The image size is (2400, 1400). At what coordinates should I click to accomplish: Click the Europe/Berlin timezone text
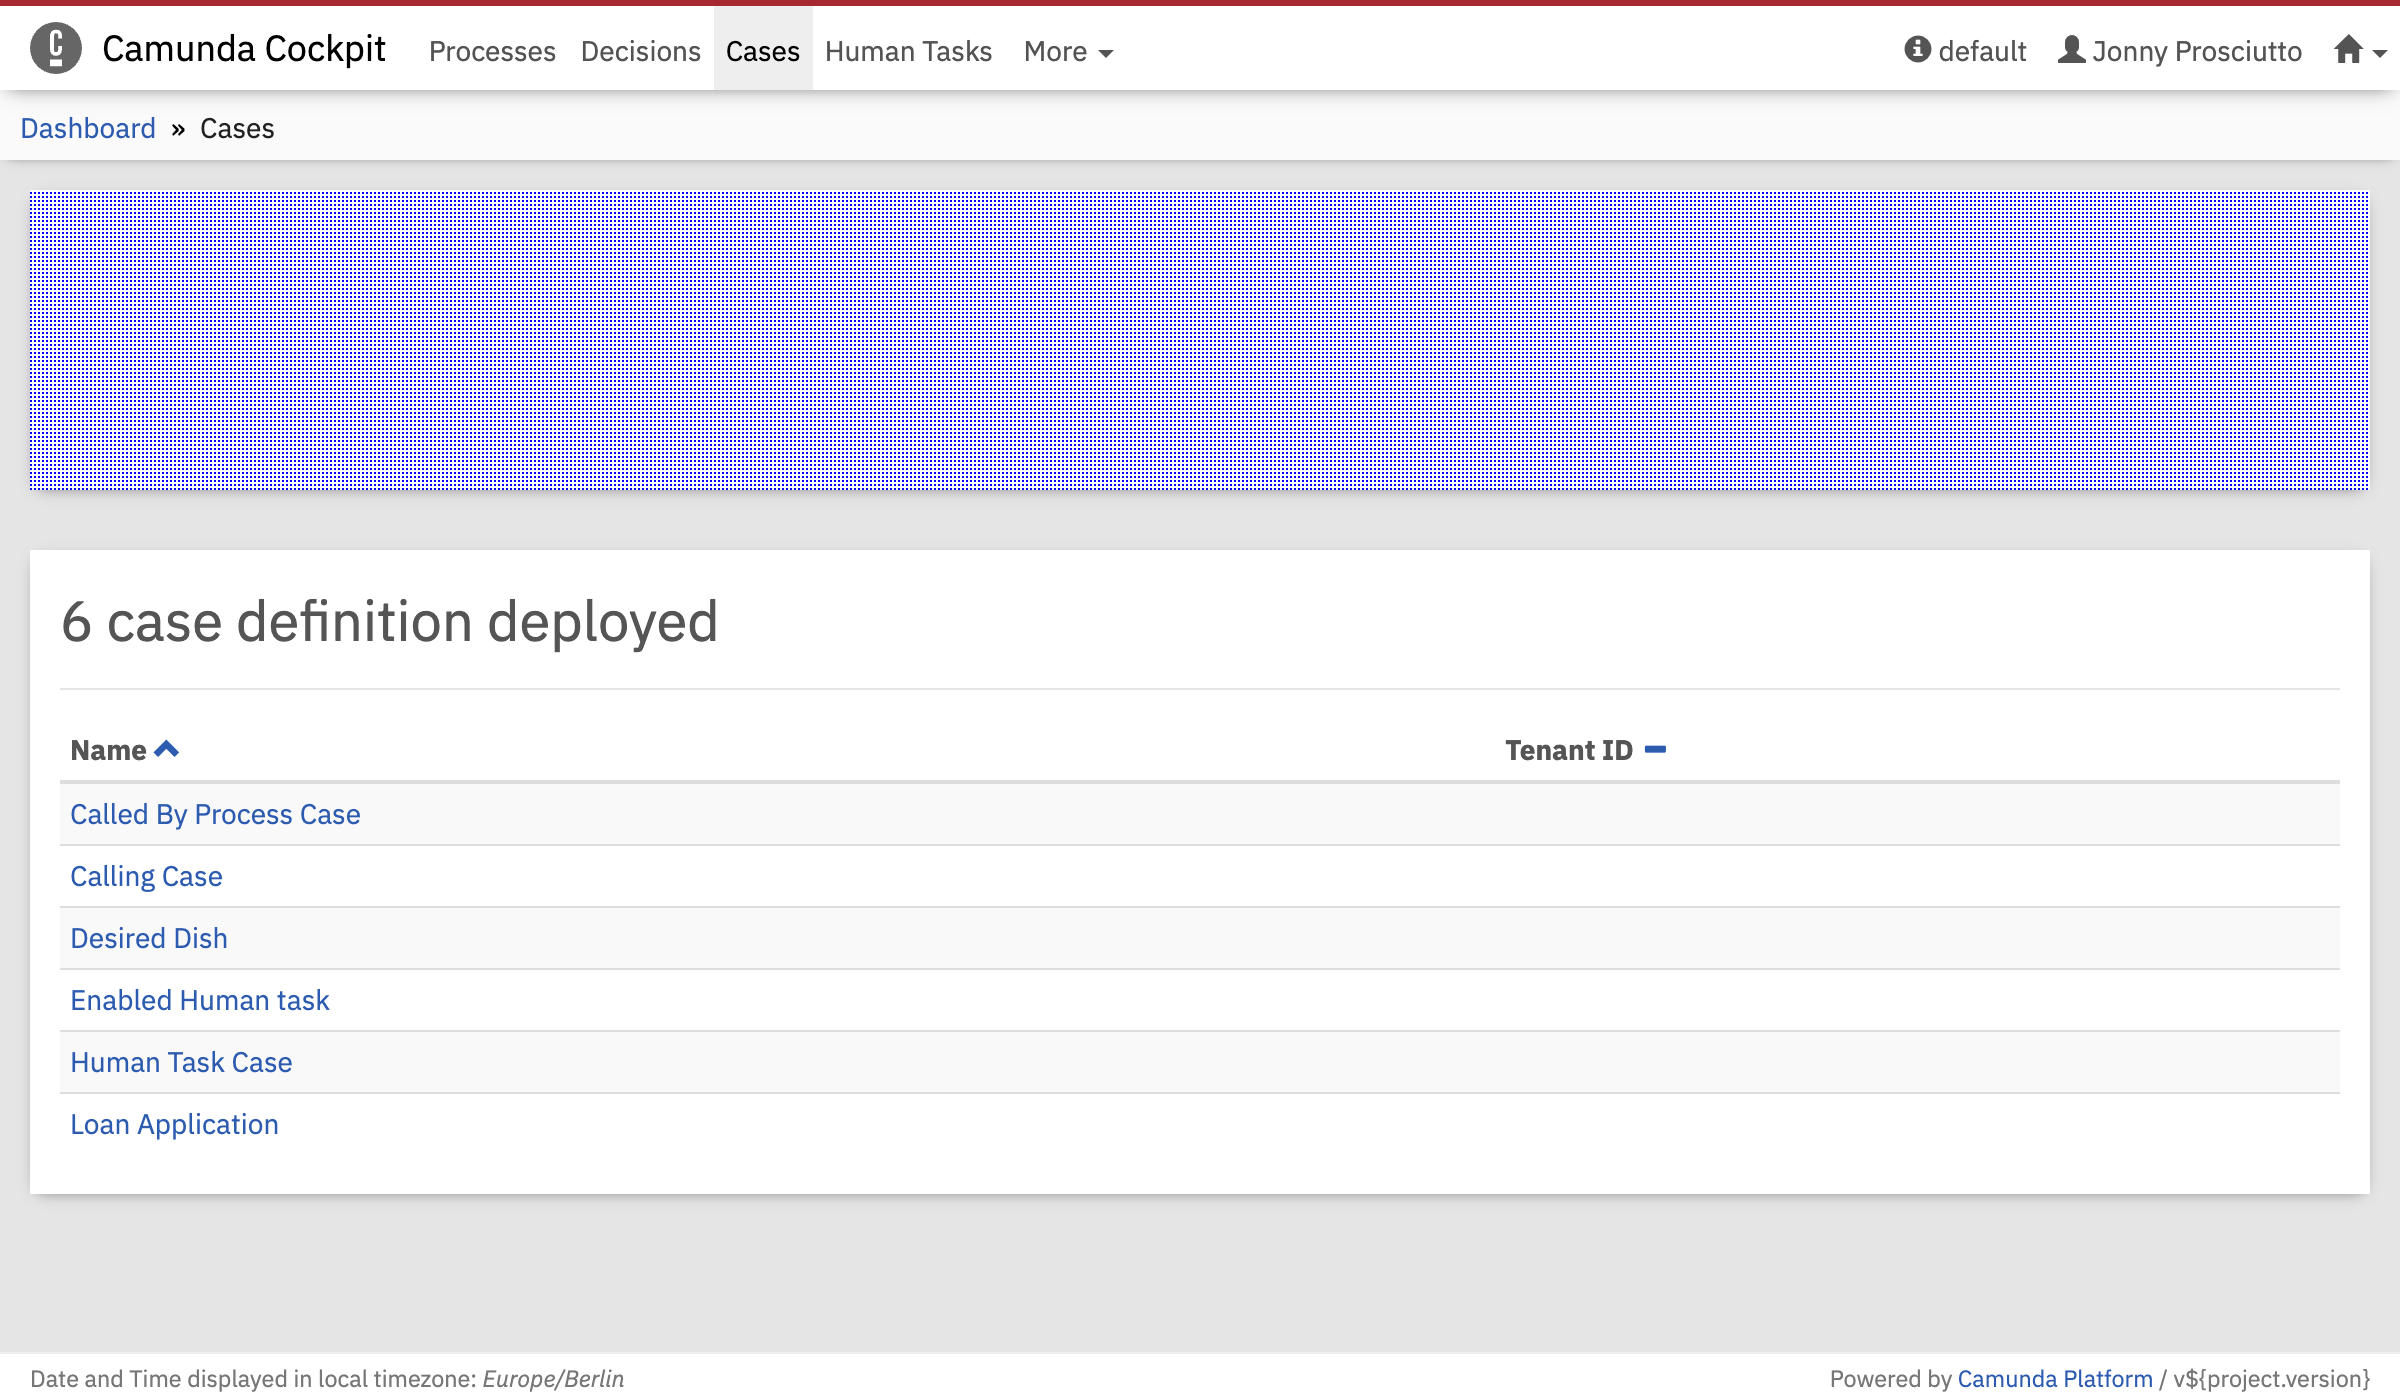(x=553, y=1379)
